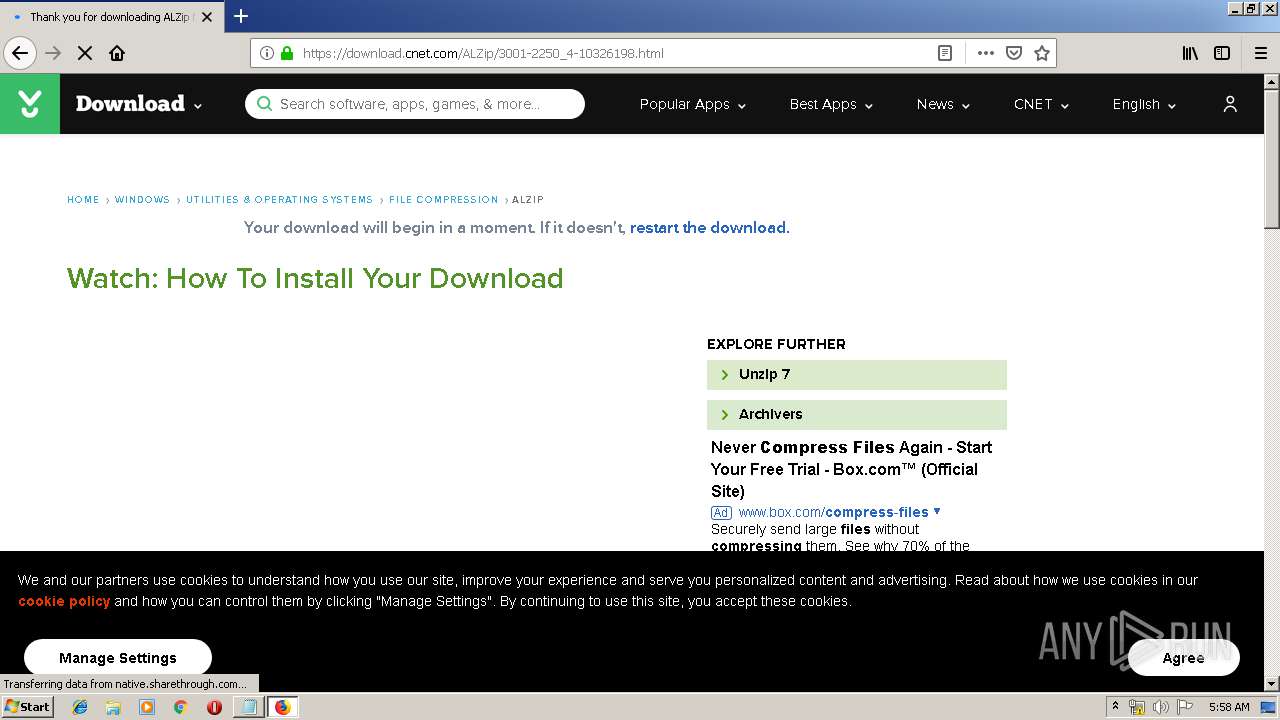1280x720 pixels.
Task: Launch Windows Media Player from taskbar
Action: [x=147, y=707]
